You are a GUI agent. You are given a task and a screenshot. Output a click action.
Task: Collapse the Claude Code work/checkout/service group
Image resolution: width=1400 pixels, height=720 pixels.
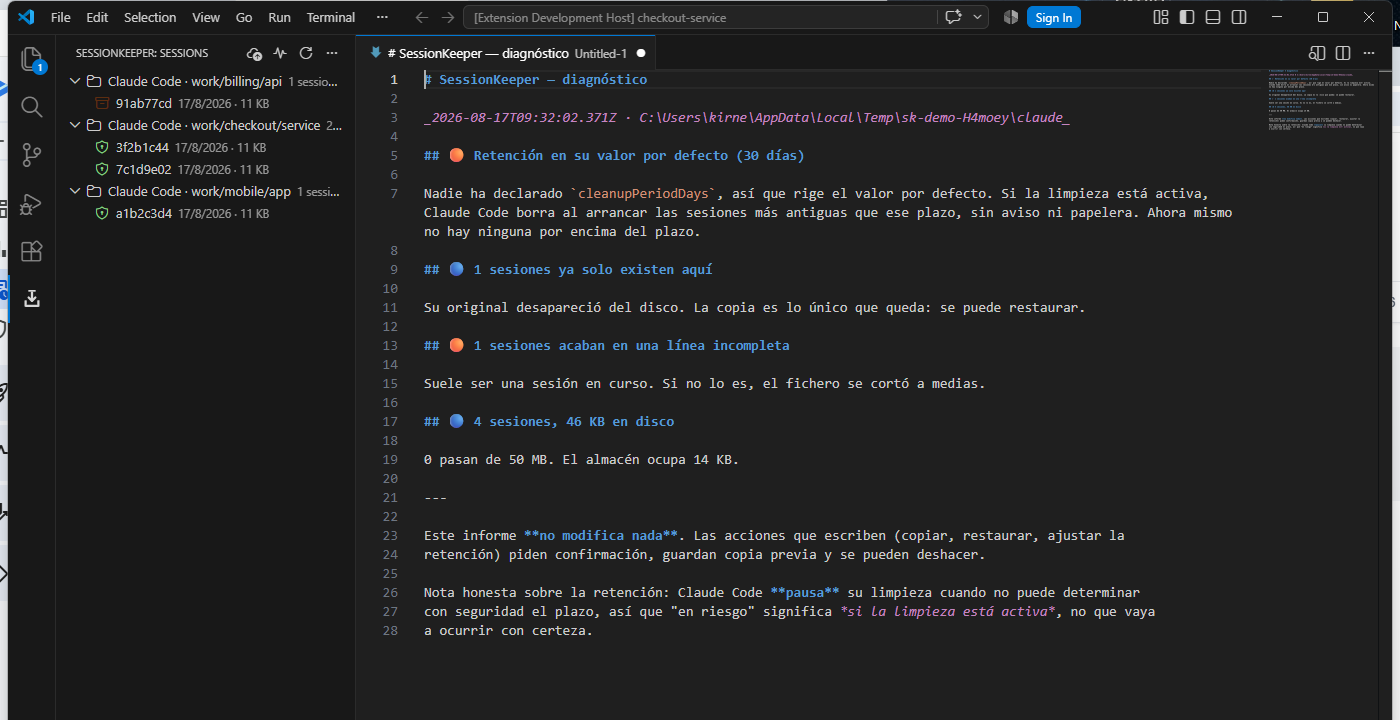tap(75, 125)
